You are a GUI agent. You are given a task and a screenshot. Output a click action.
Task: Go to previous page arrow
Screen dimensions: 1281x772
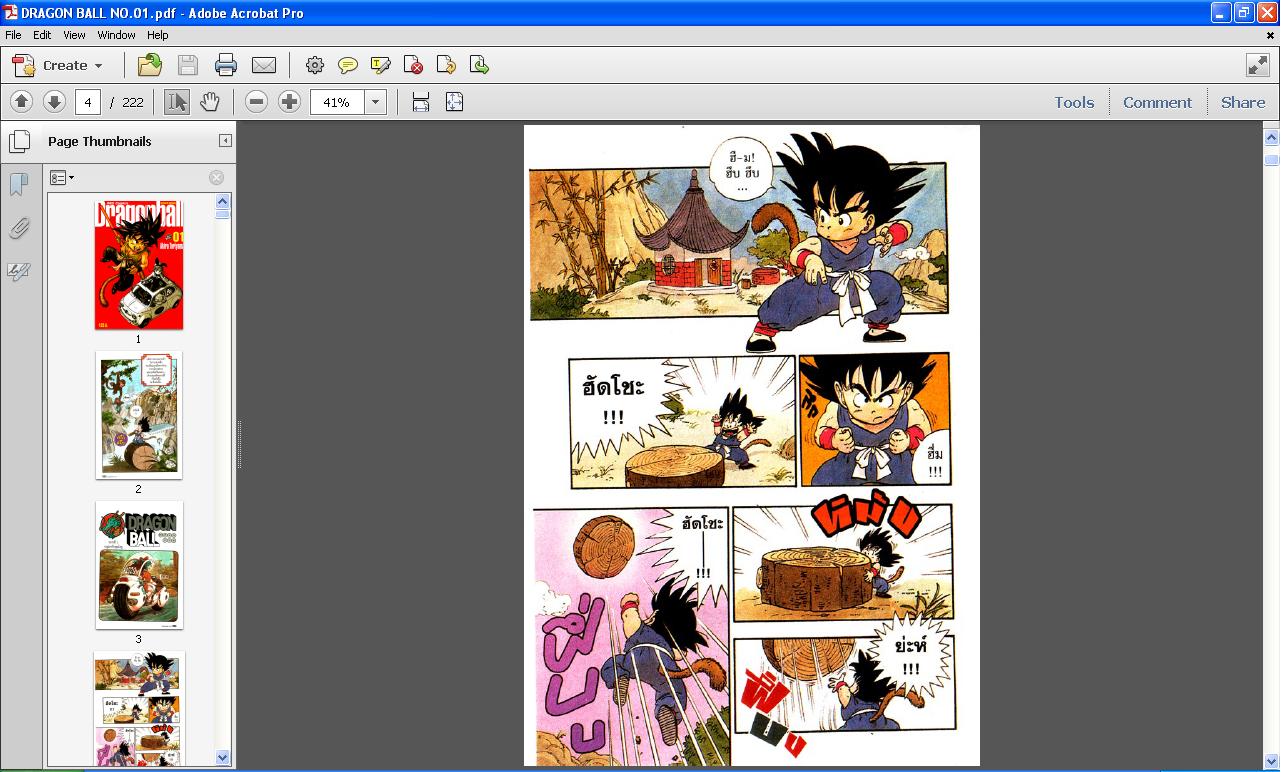pyautogui.click(x=21, y=101)
